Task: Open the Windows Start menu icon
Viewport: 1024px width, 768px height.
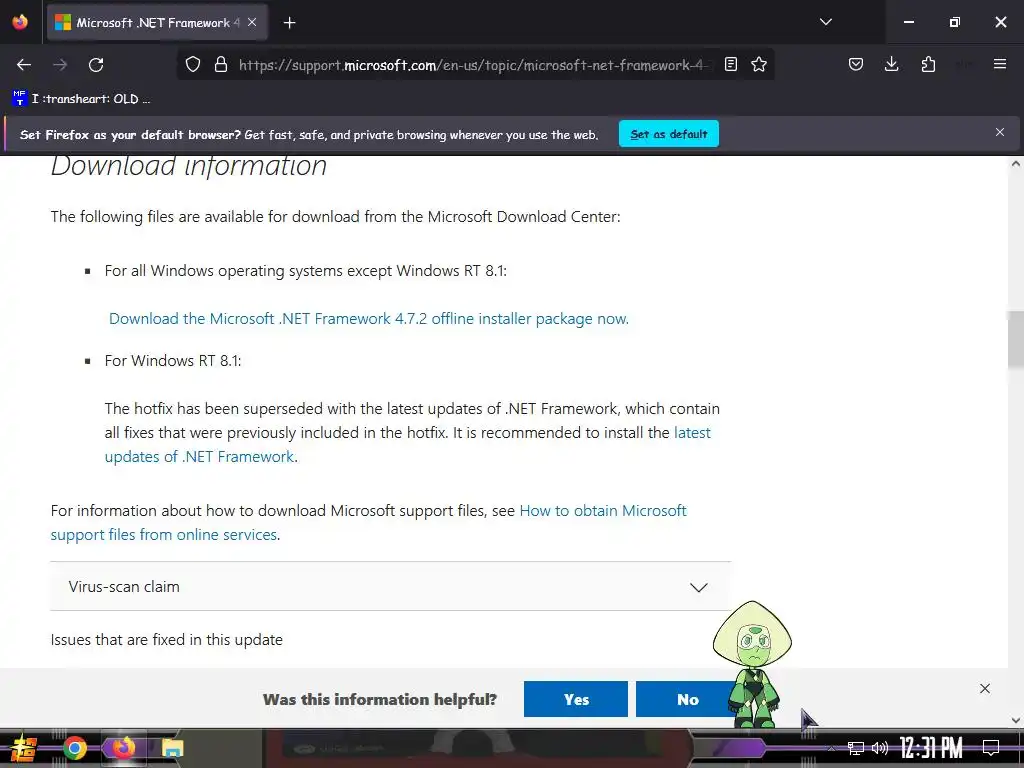Action: (24, 748)
